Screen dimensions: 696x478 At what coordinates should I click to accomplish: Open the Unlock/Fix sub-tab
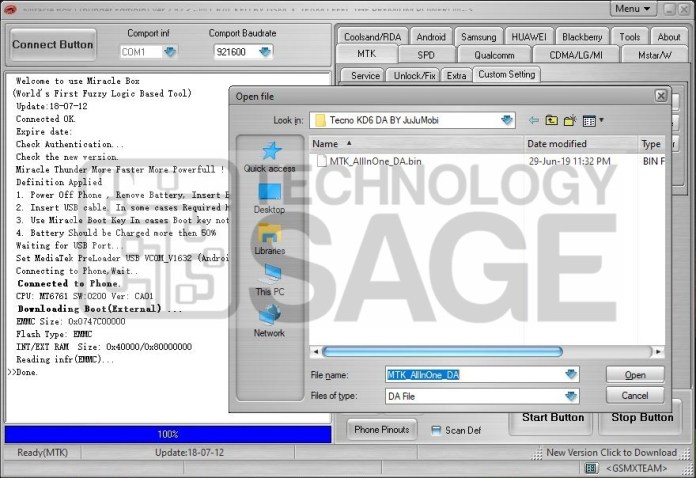coord(414,75)
